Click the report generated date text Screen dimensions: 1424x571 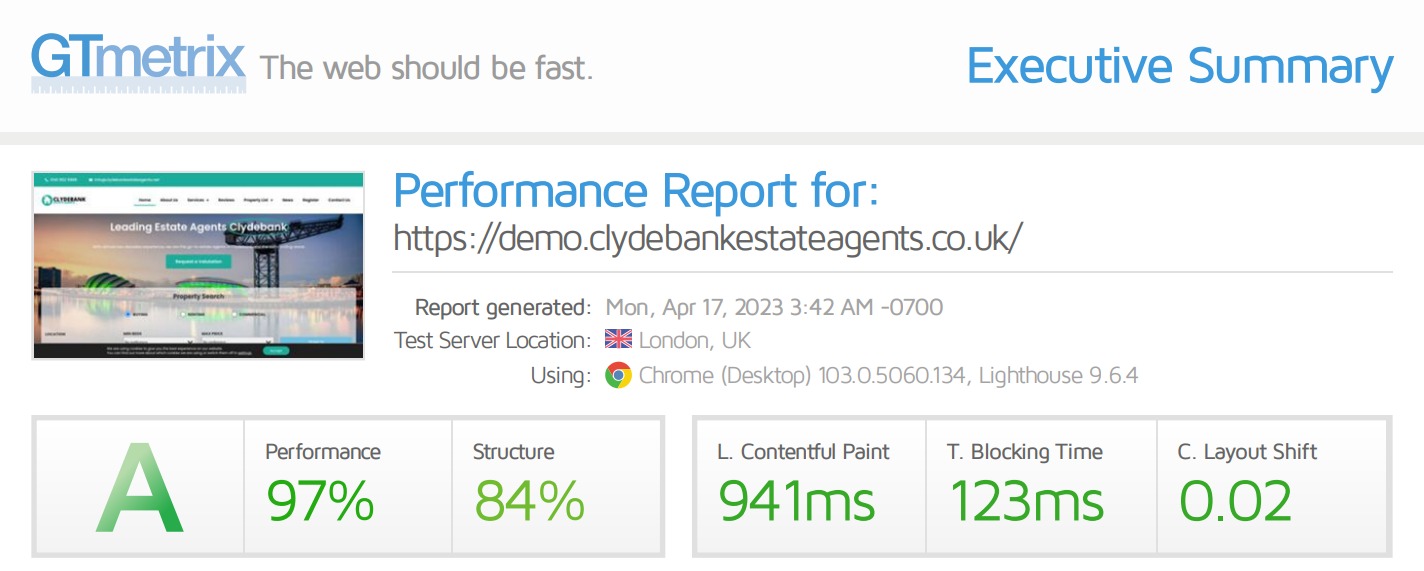click(774, 307)
